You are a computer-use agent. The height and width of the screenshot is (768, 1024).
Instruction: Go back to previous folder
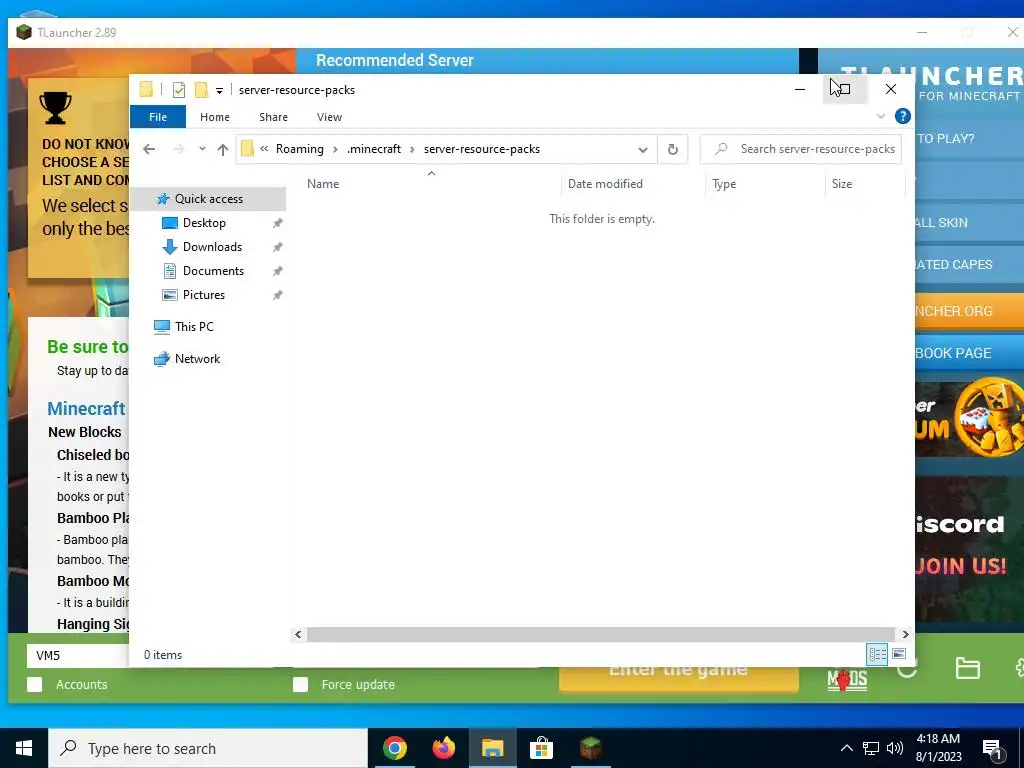click(149, 149)
